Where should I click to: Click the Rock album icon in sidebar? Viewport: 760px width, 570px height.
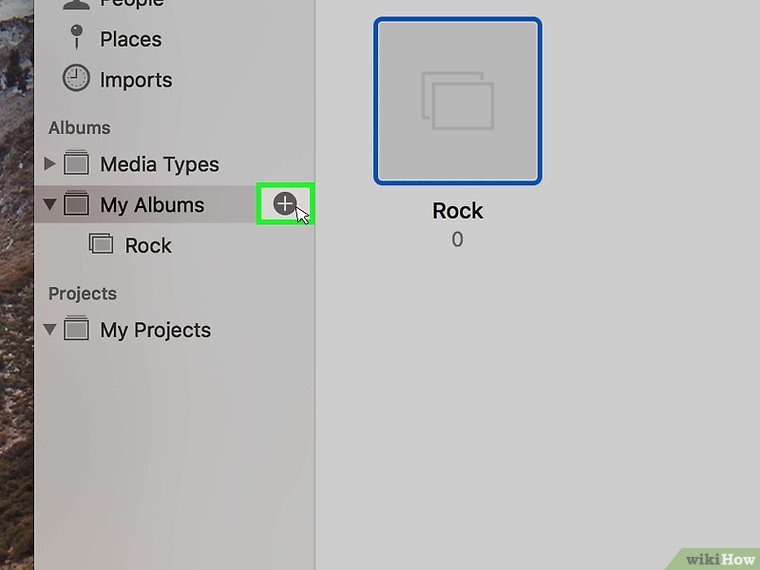(x=101, y=245)
